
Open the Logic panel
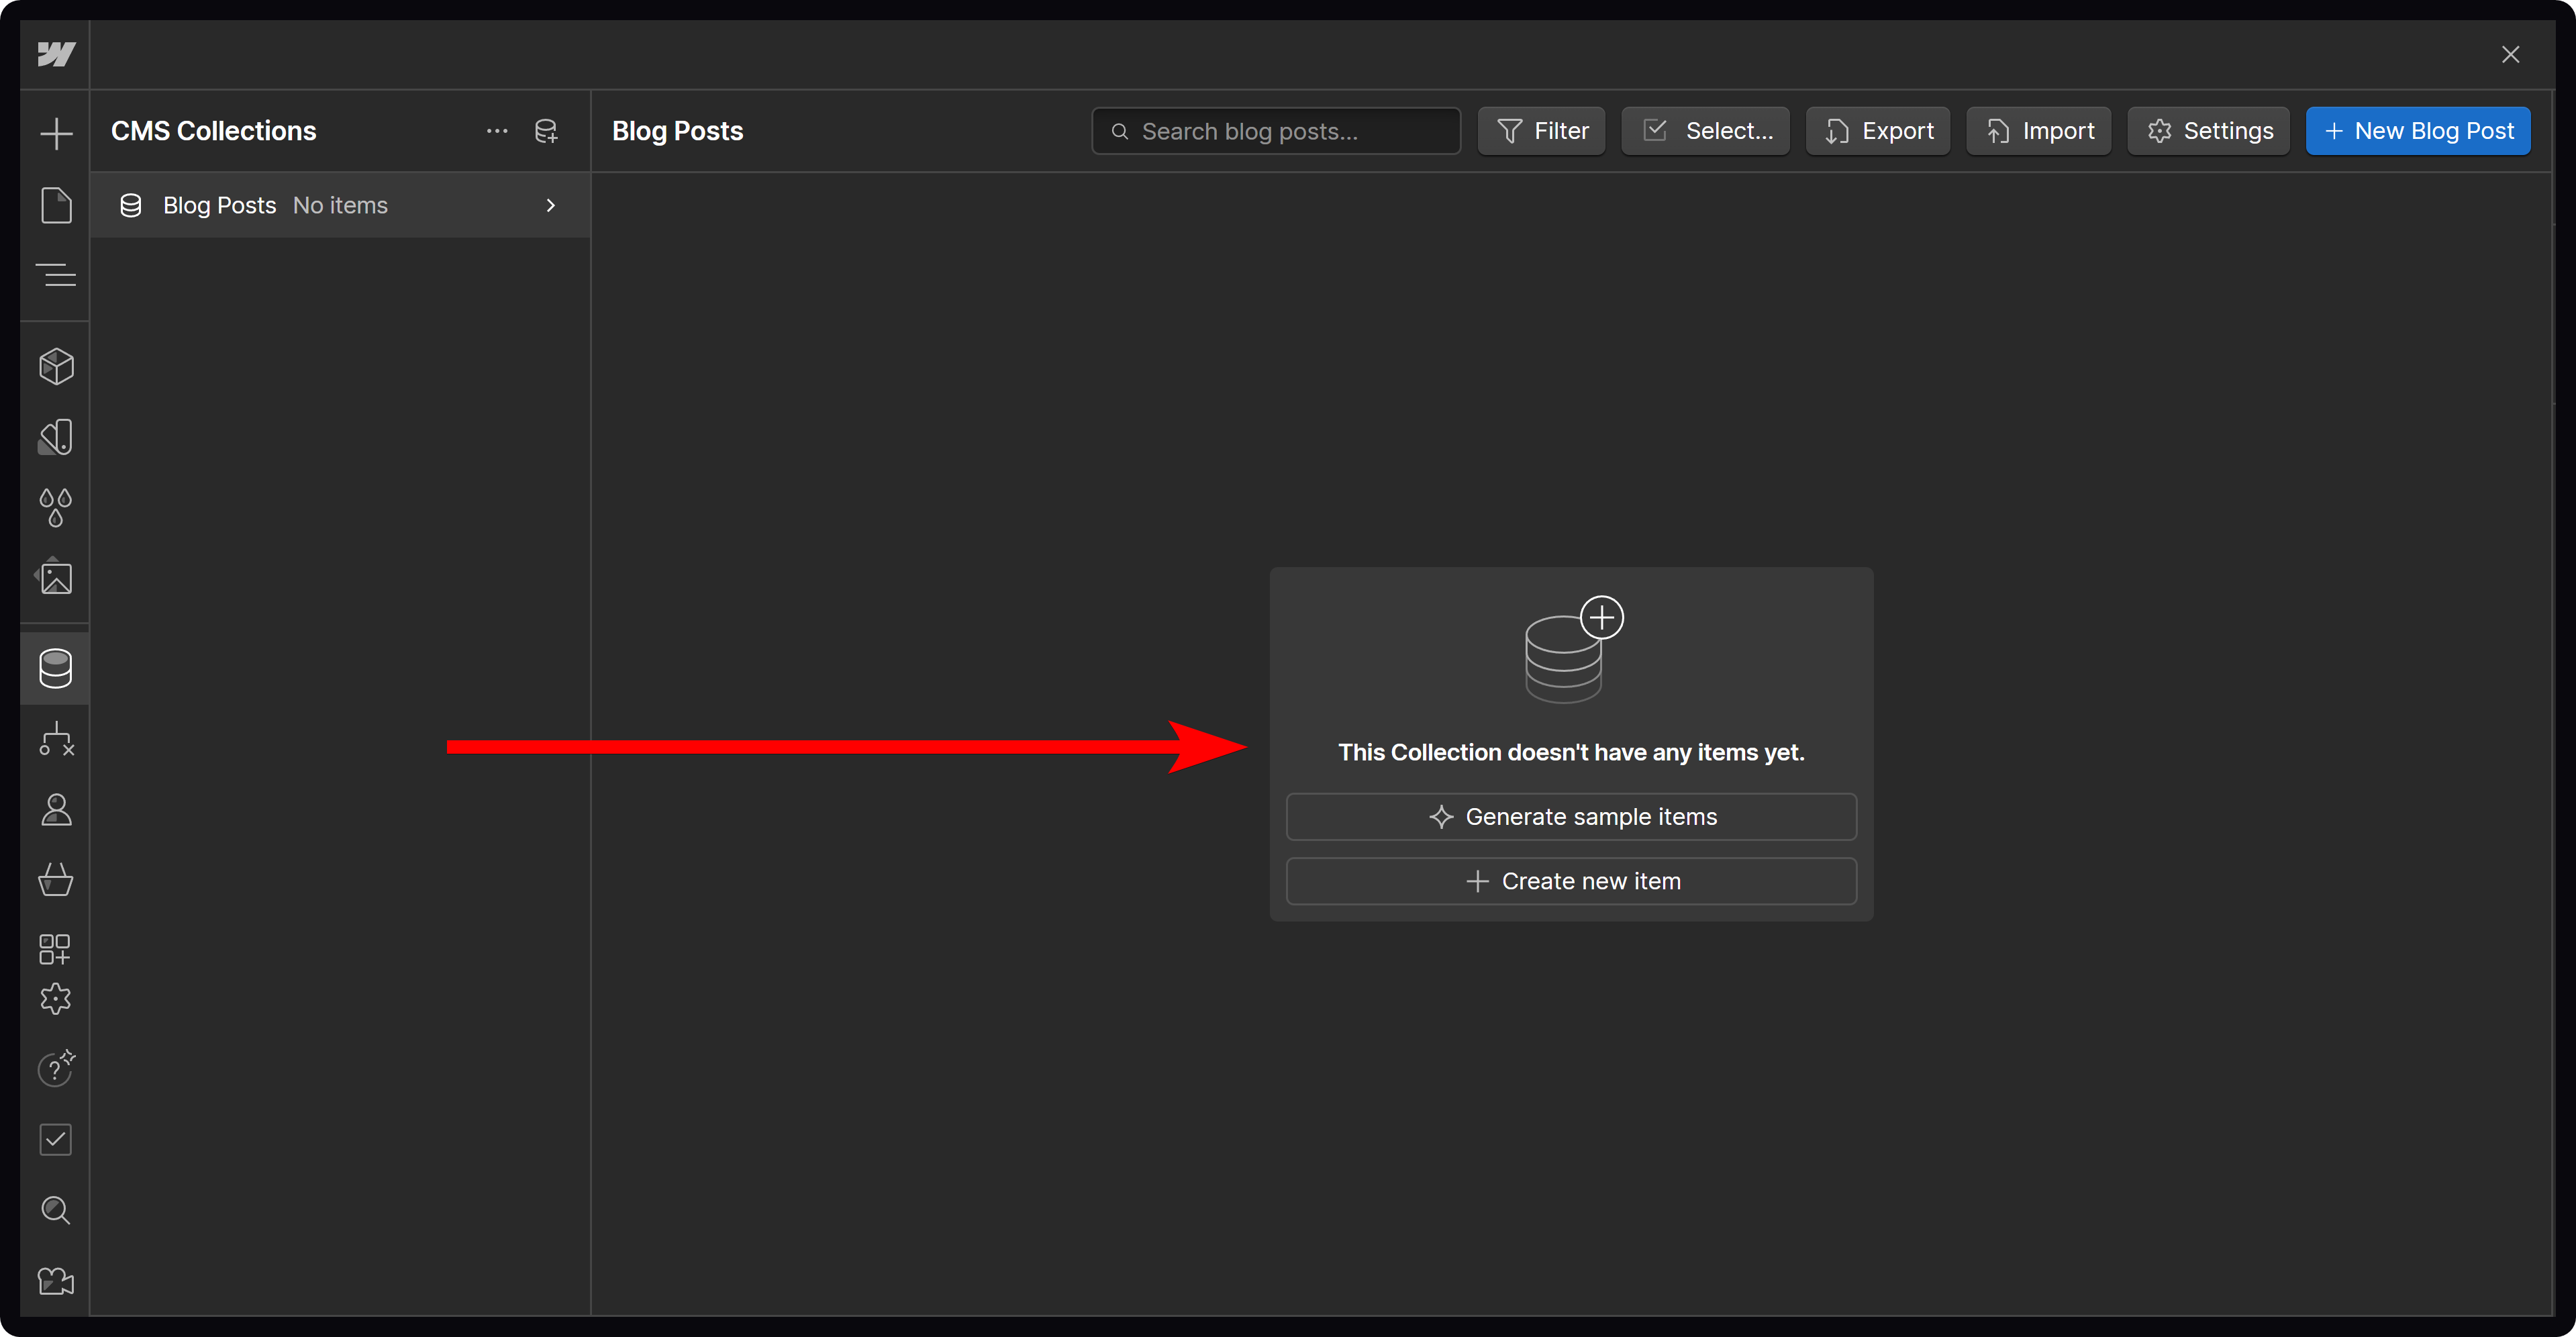55,740
